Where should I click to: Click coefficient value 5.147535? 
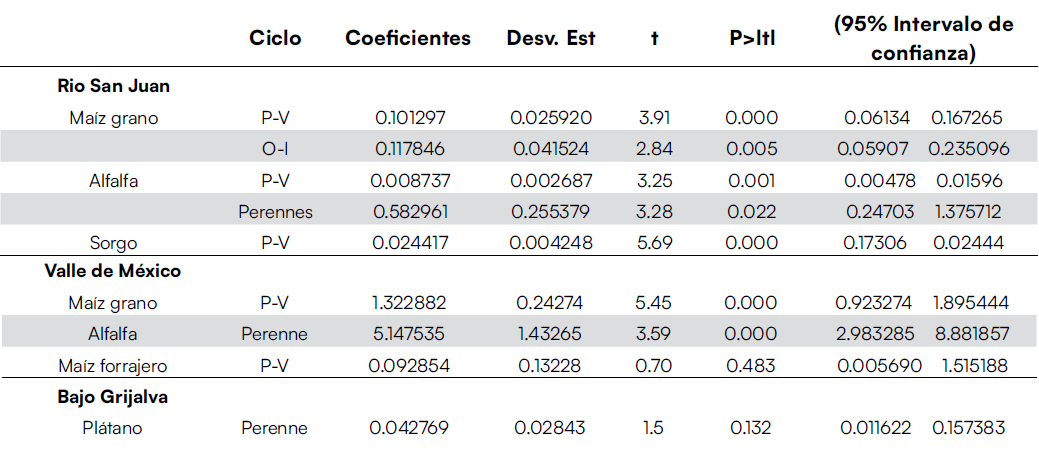pyautogui.click(x=410, y=335)
